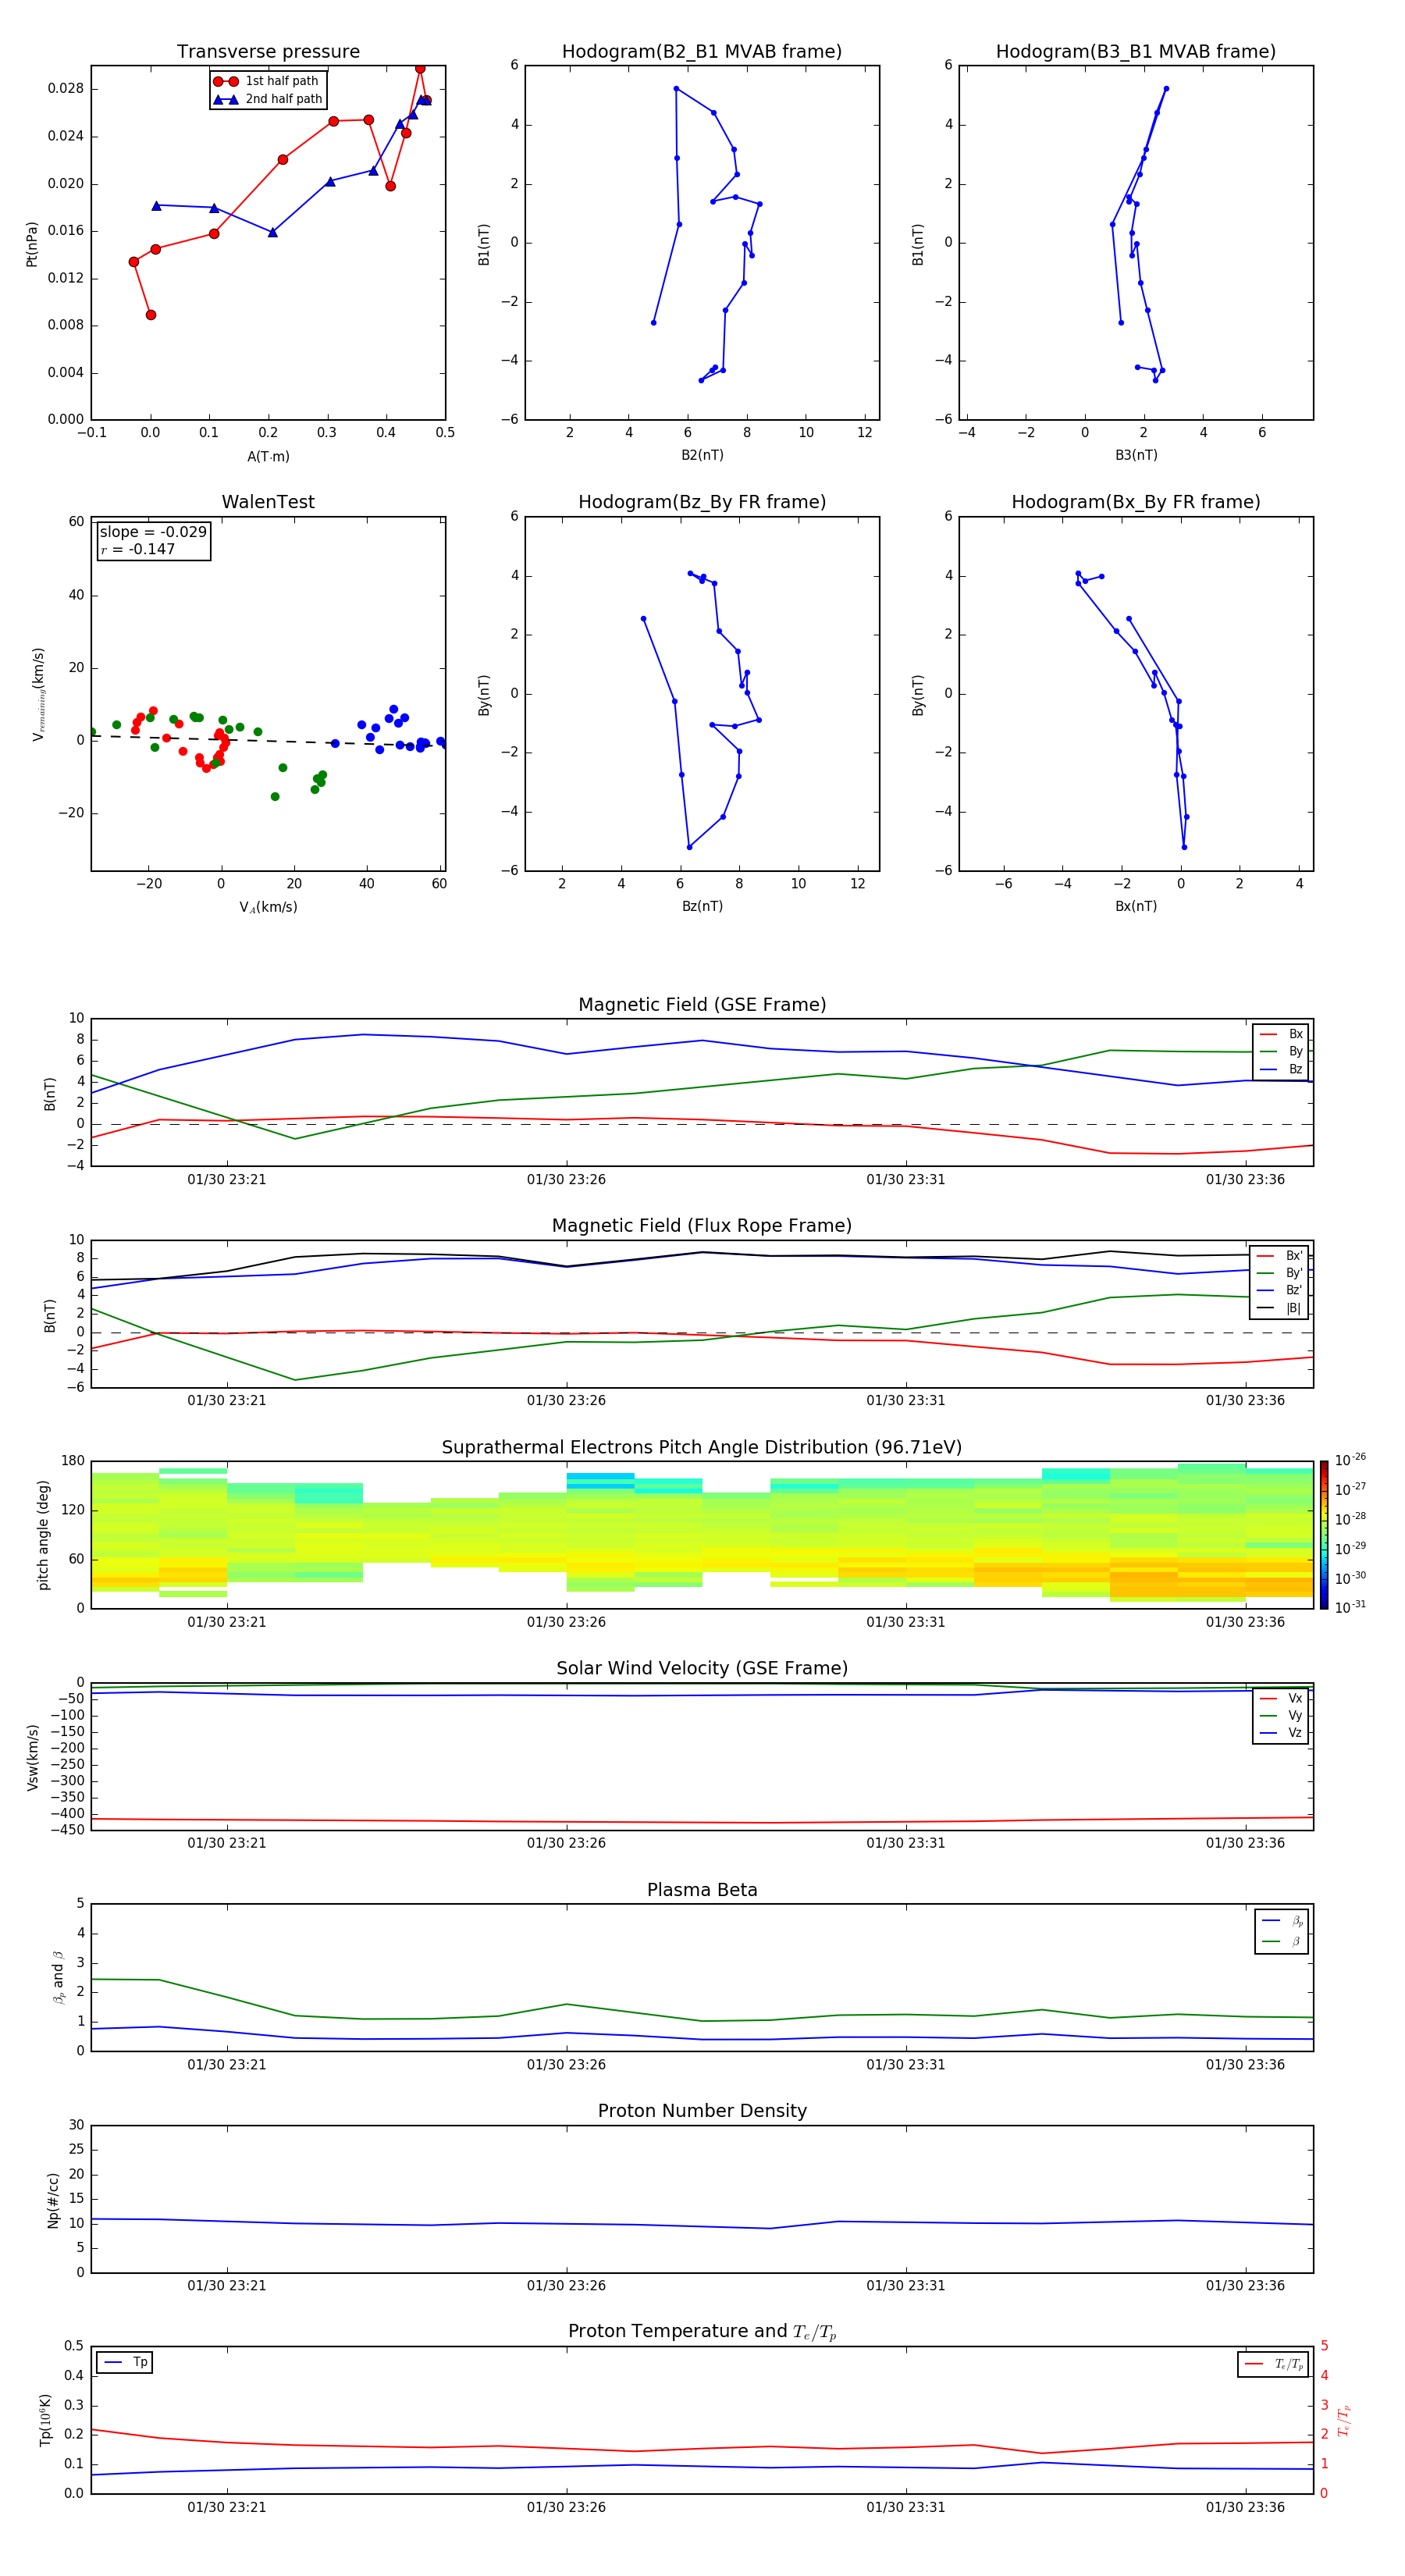Click the lowest red point in Transverse pressure
Viewport: 1405px width, 2576px height.
[x=151, y=315]
